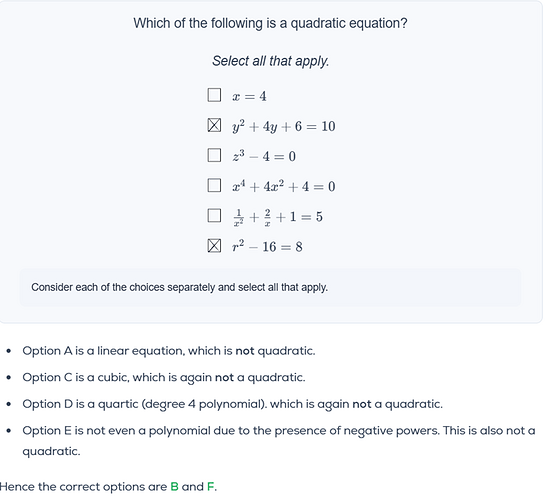The width and height of the screenshot is (545, 500).
Task: Click the quartic equation x⁴ + 4x² + 4 = 0
Action: pos(284,186)
